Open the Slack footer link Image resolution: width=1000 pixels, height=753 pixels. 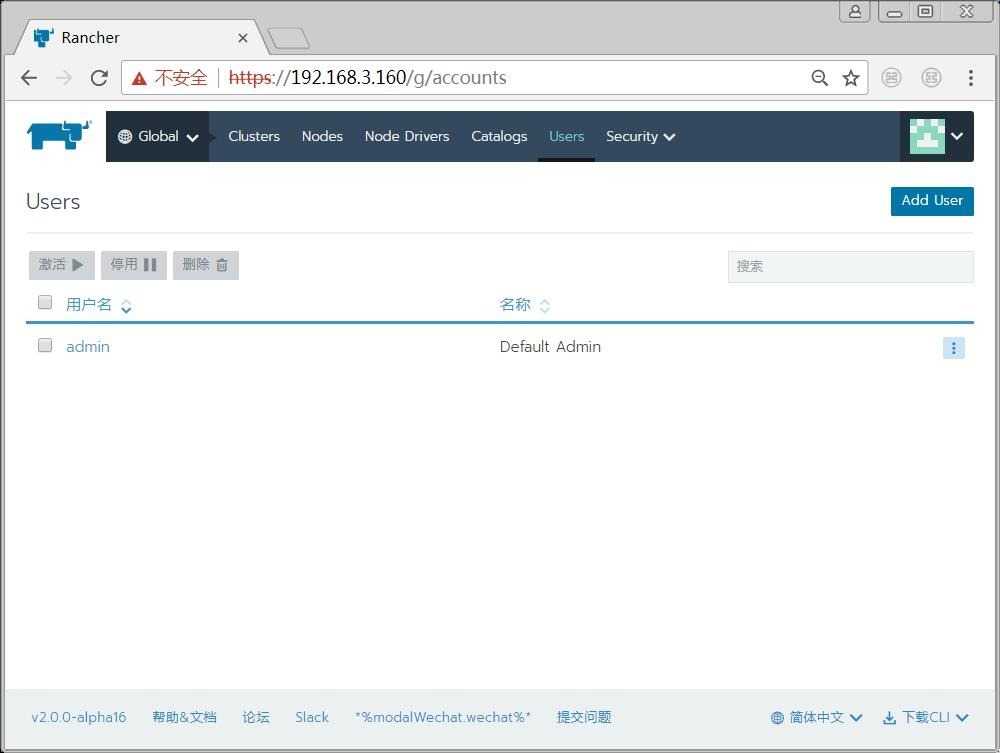[312, 717]
